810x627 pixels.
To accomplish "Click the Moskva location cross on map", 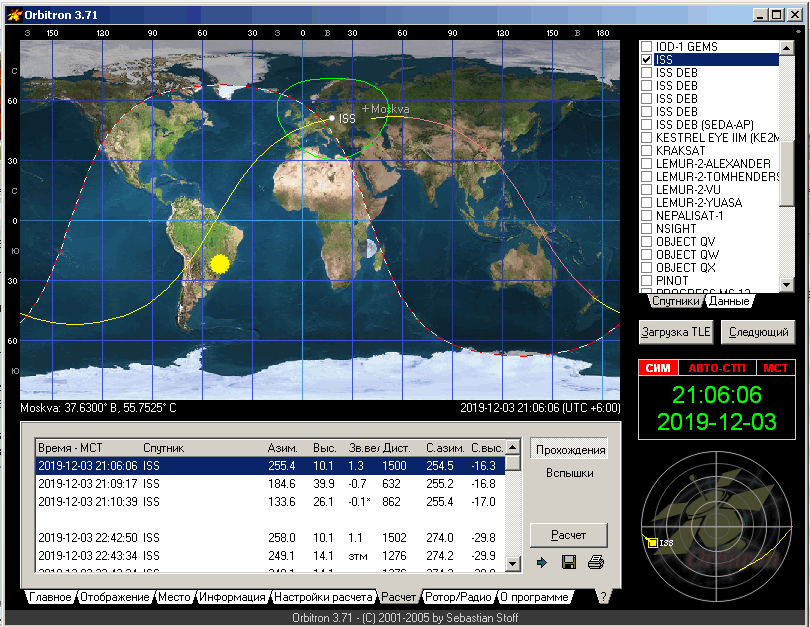I will (365, 108).
